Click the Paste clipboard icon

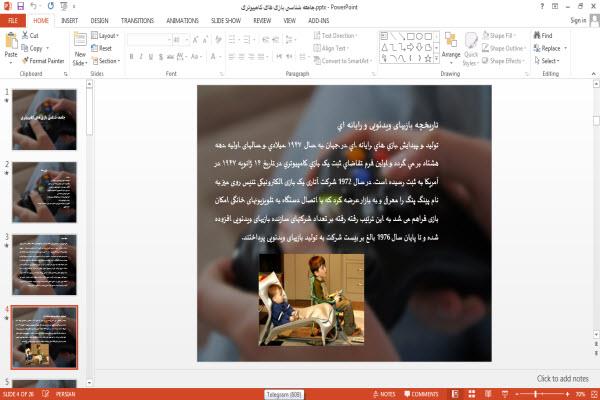[x=11, y=40]
